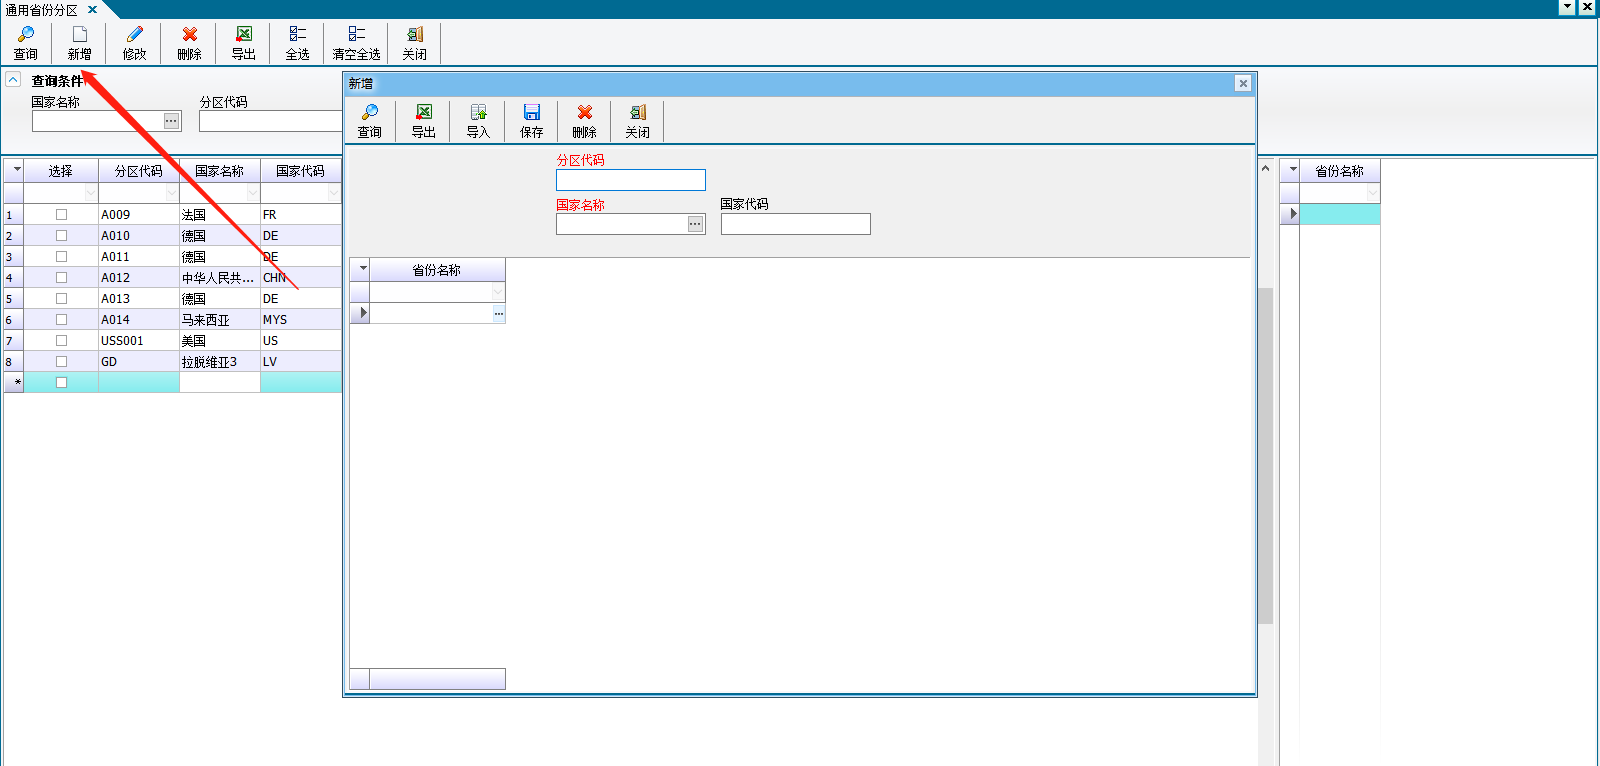The width and height of the screenshot is (1600, 766).
Task: Select cell MYS
Action: pyautogui.click(x=301, y=320)
